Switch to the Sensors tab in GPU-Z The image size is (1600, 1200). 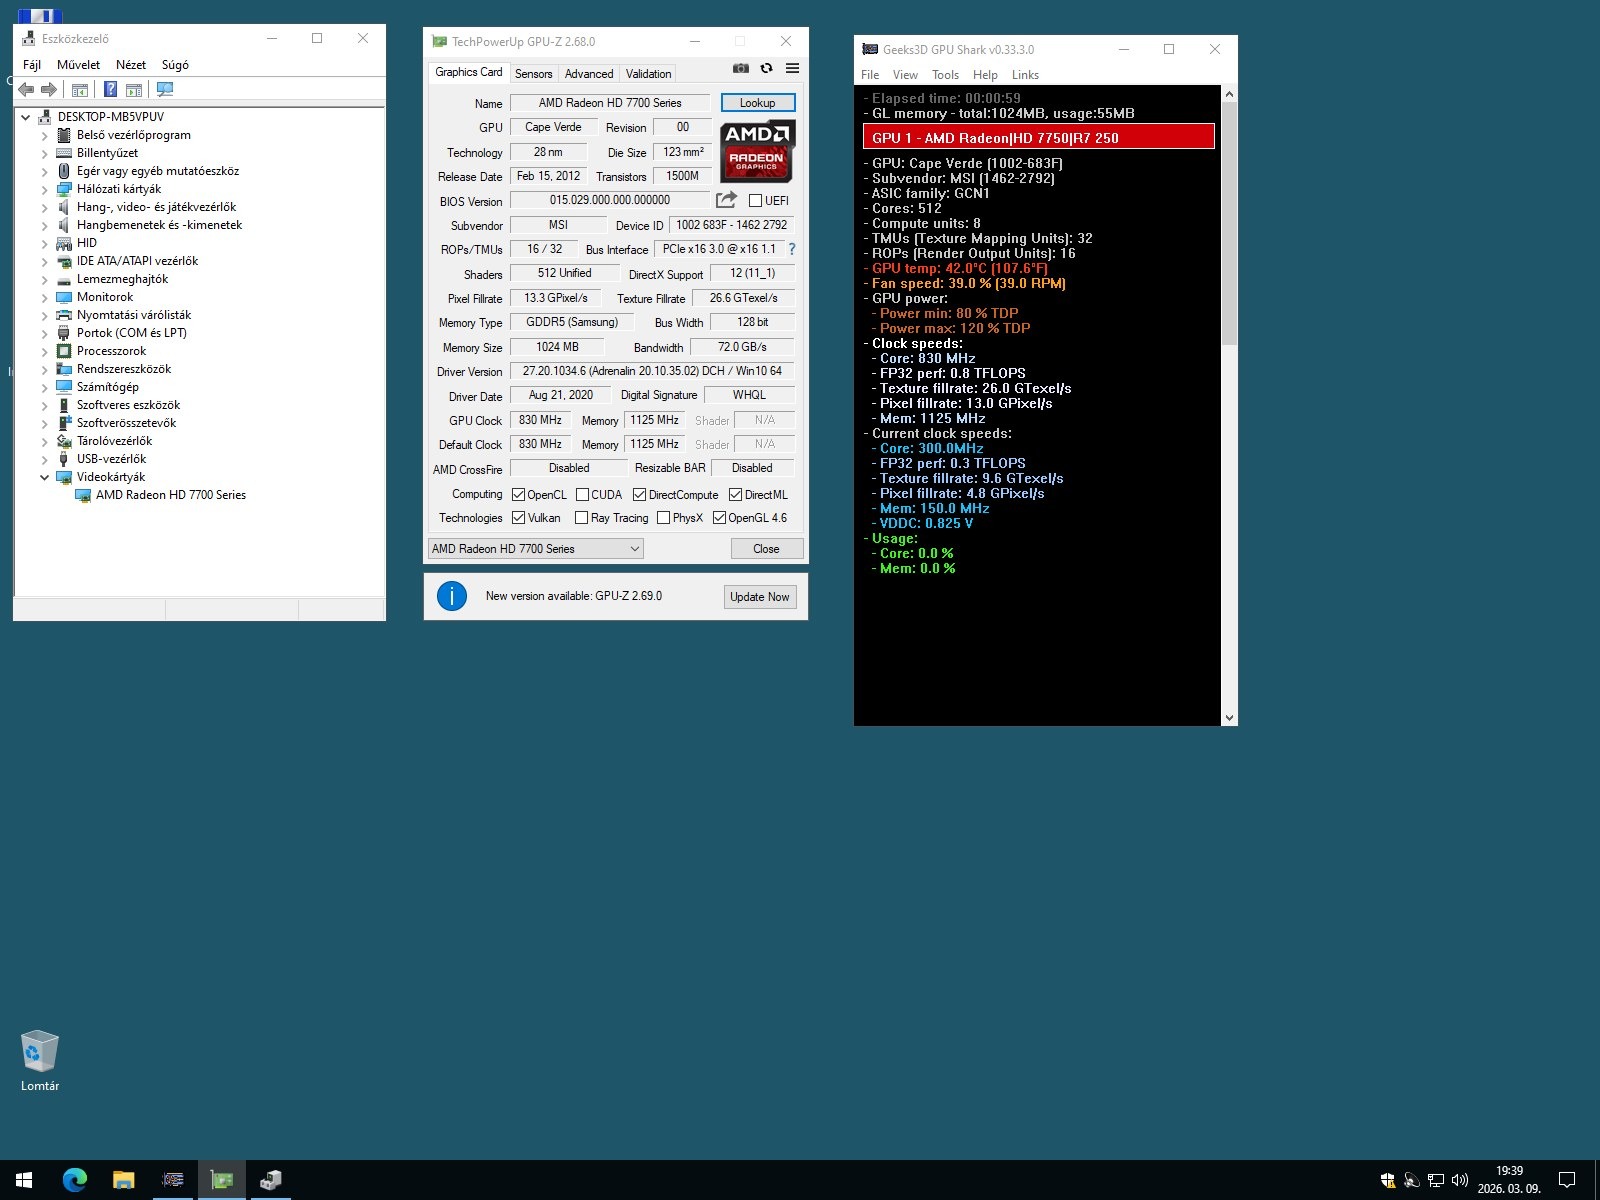(x=533, y=74)
